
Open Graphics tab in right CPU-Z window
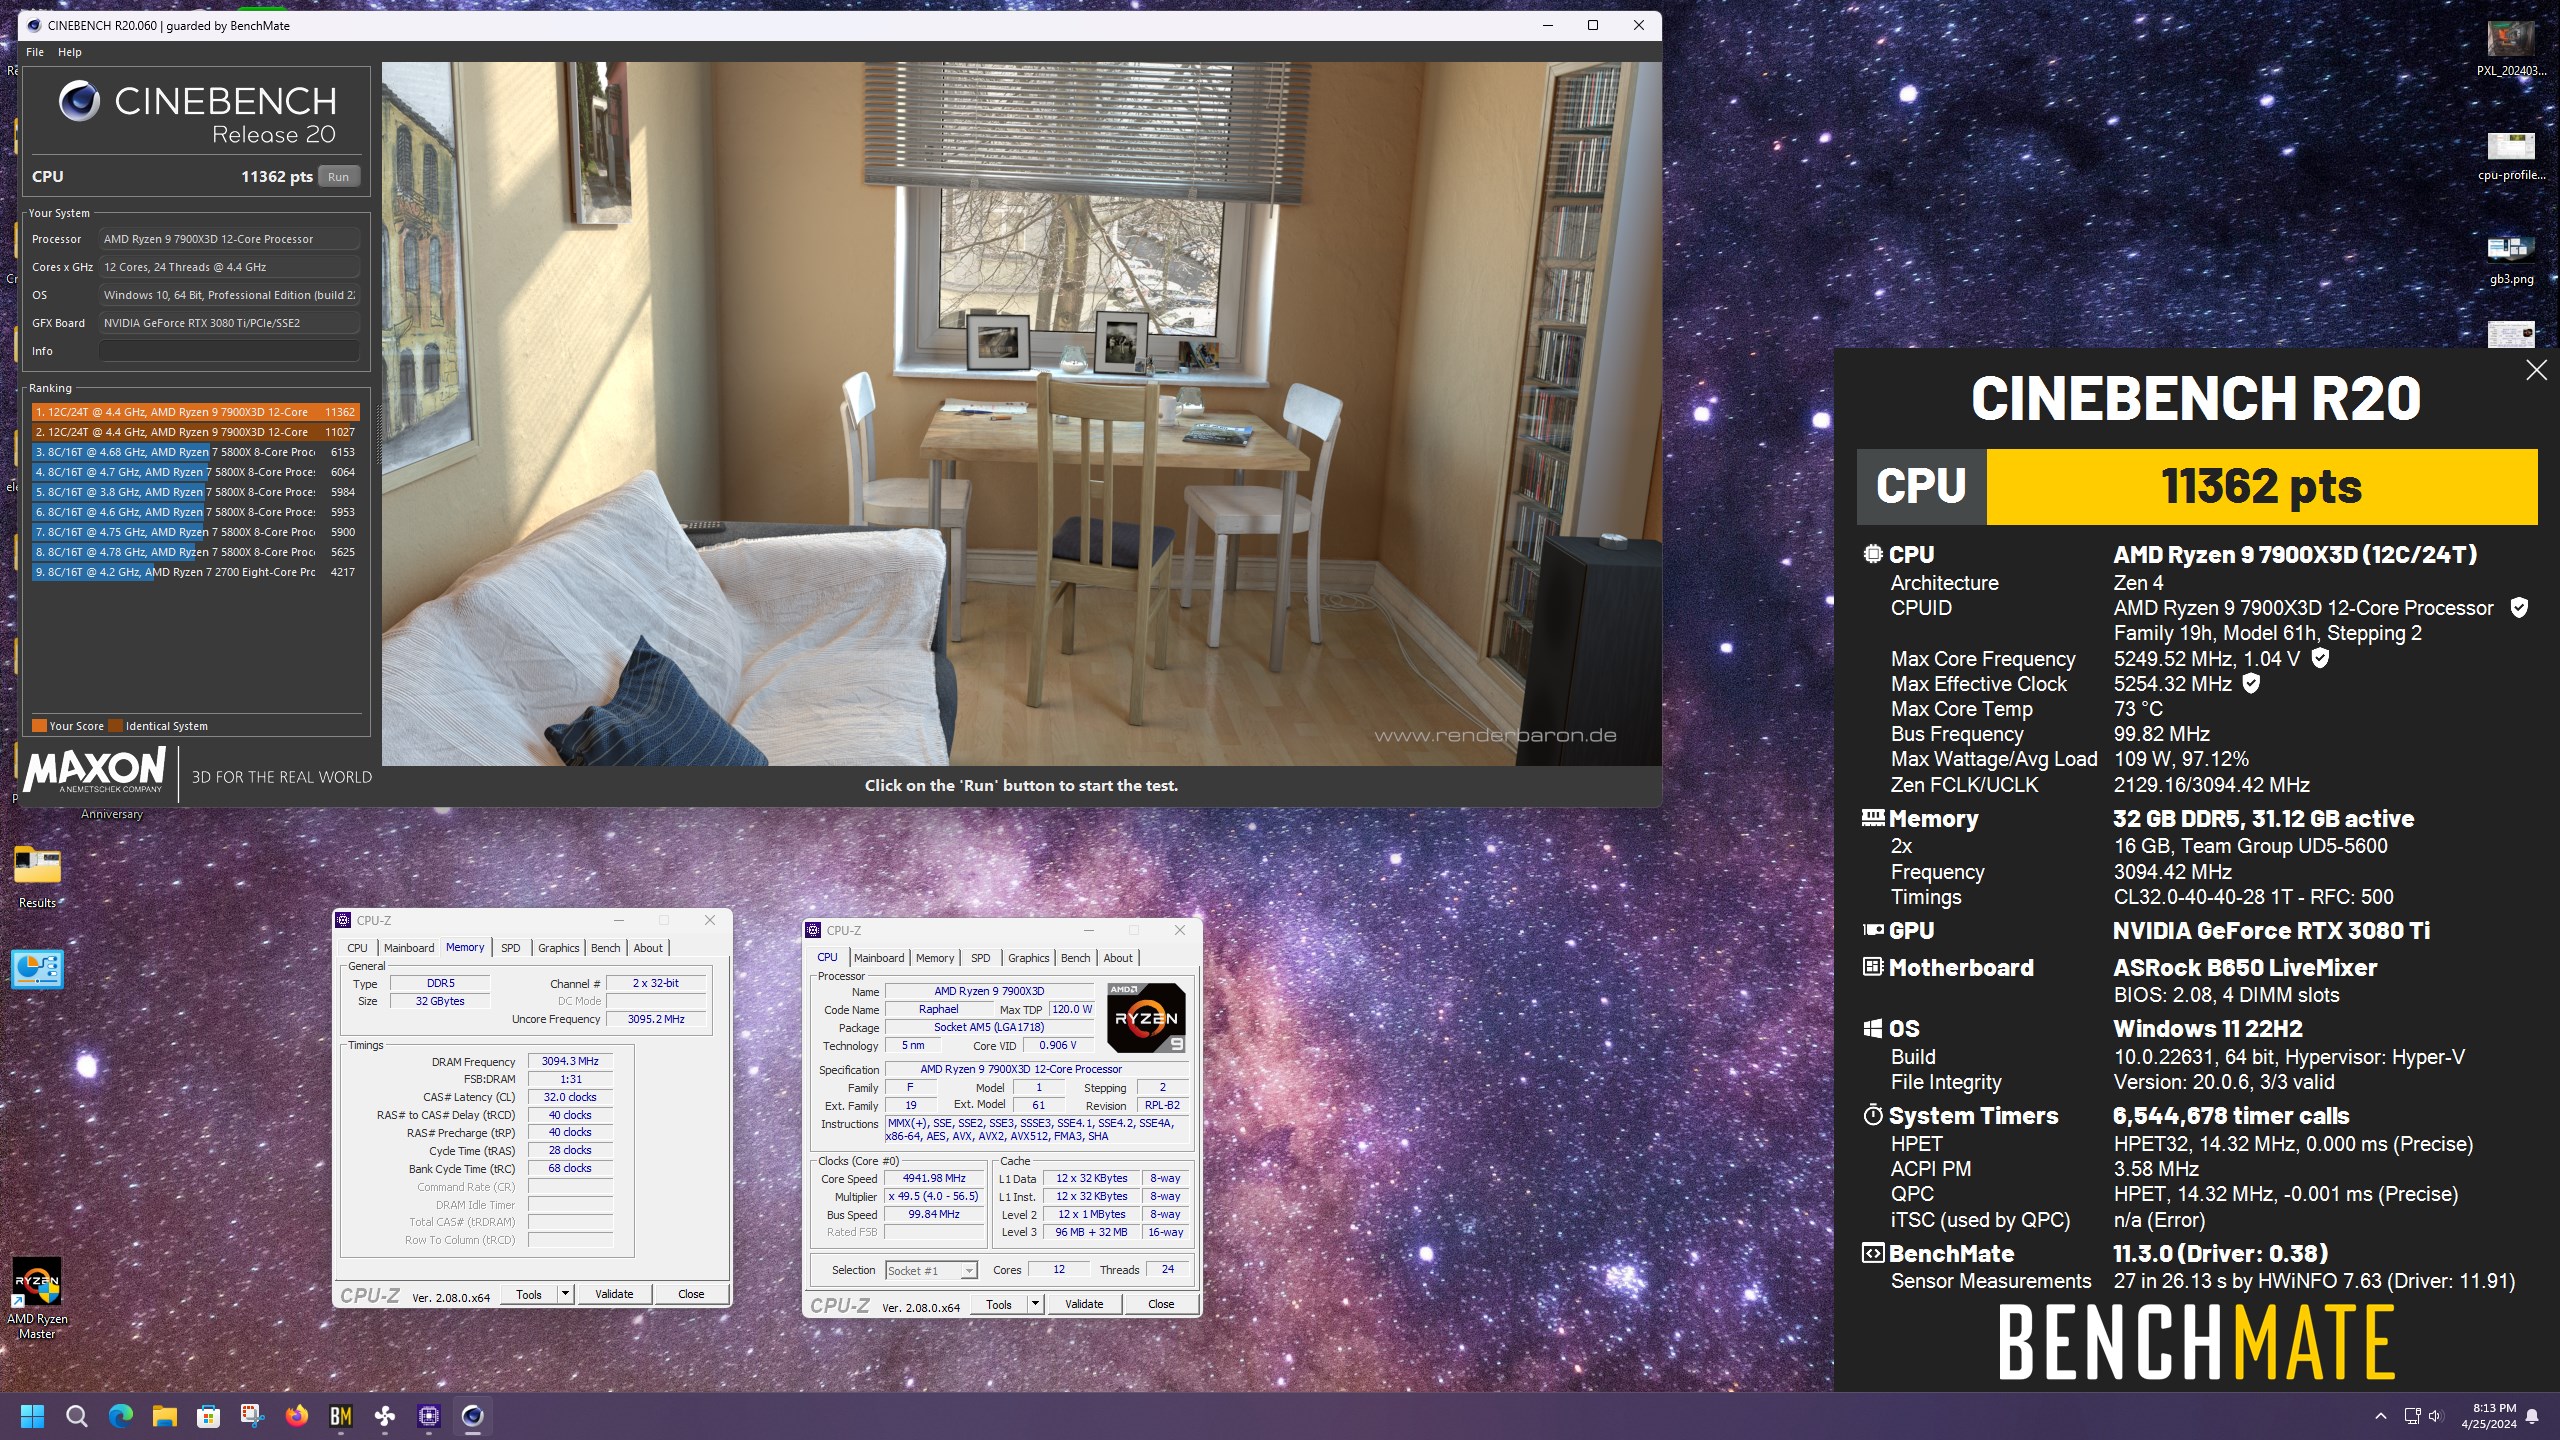1029,958
